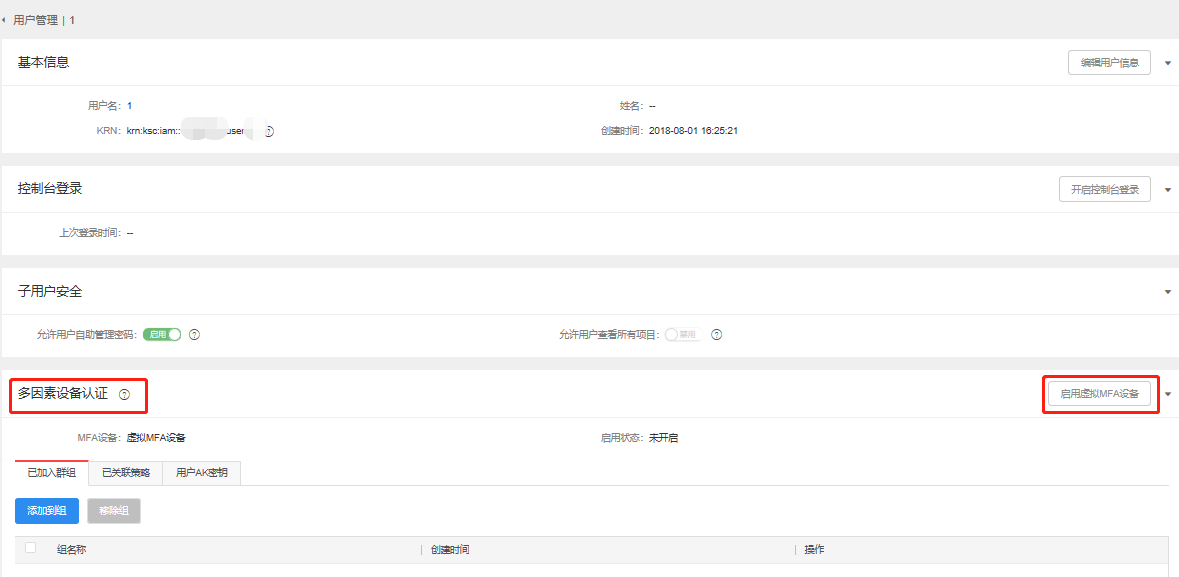This screenshot has height=577, width=1179.
Task: Select the 已加入群组 tab
Action: point(52,473)
